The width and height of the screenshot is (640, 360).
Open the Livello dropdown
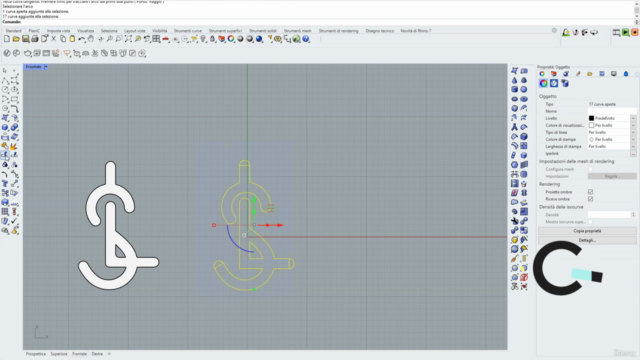point(633,118)
